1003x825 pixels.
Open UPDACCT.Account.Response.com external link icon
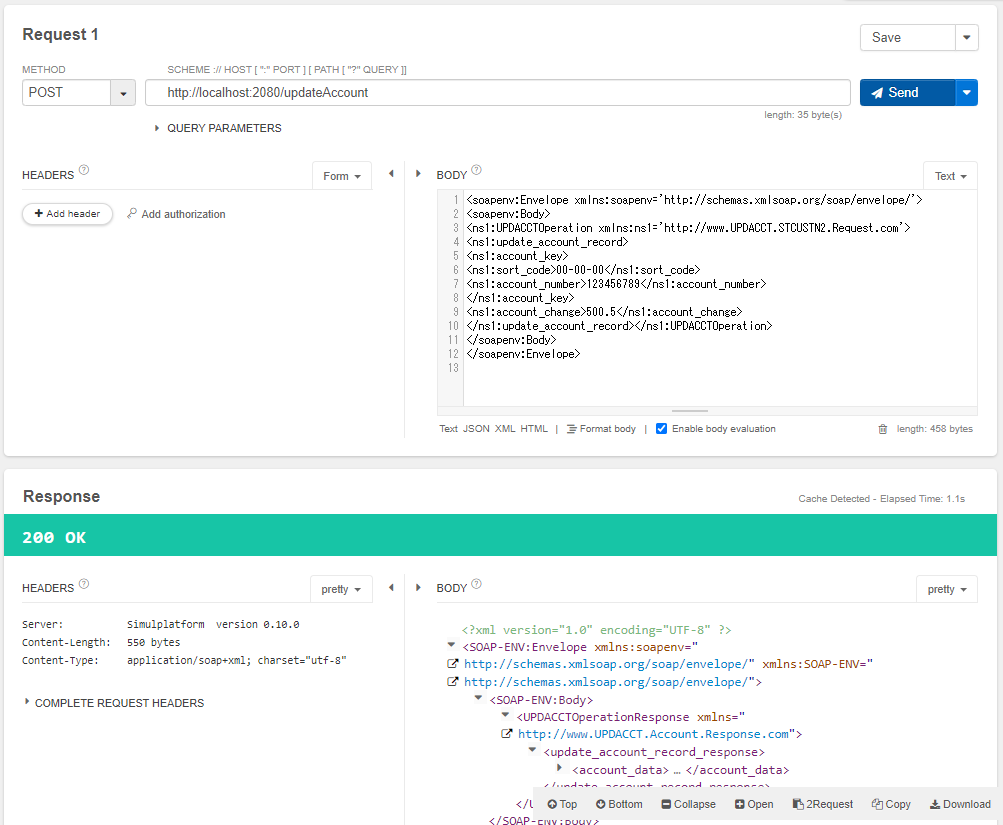506,734
